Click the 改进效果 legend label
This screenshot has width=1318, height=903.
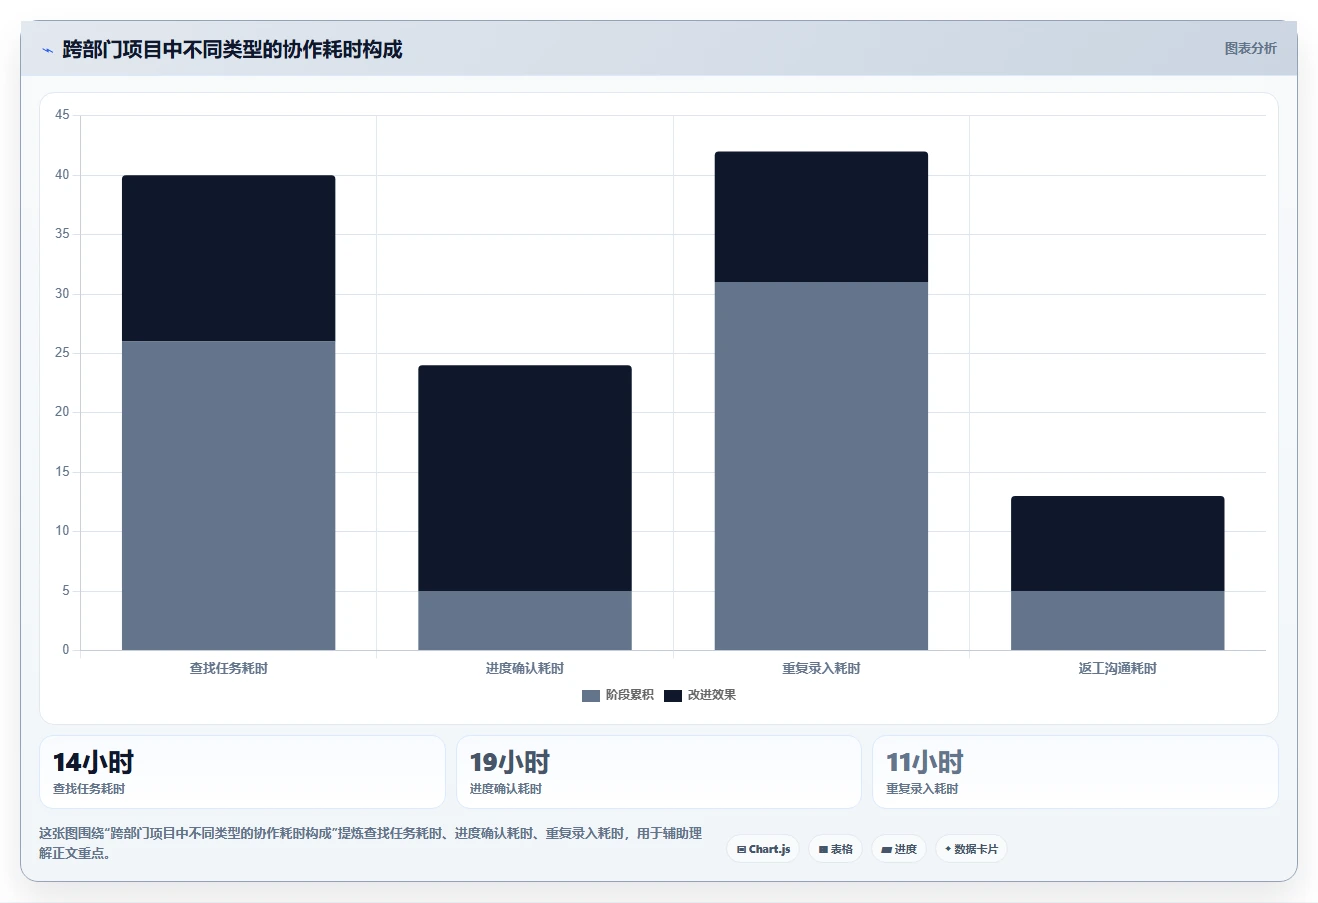(711, 695)
